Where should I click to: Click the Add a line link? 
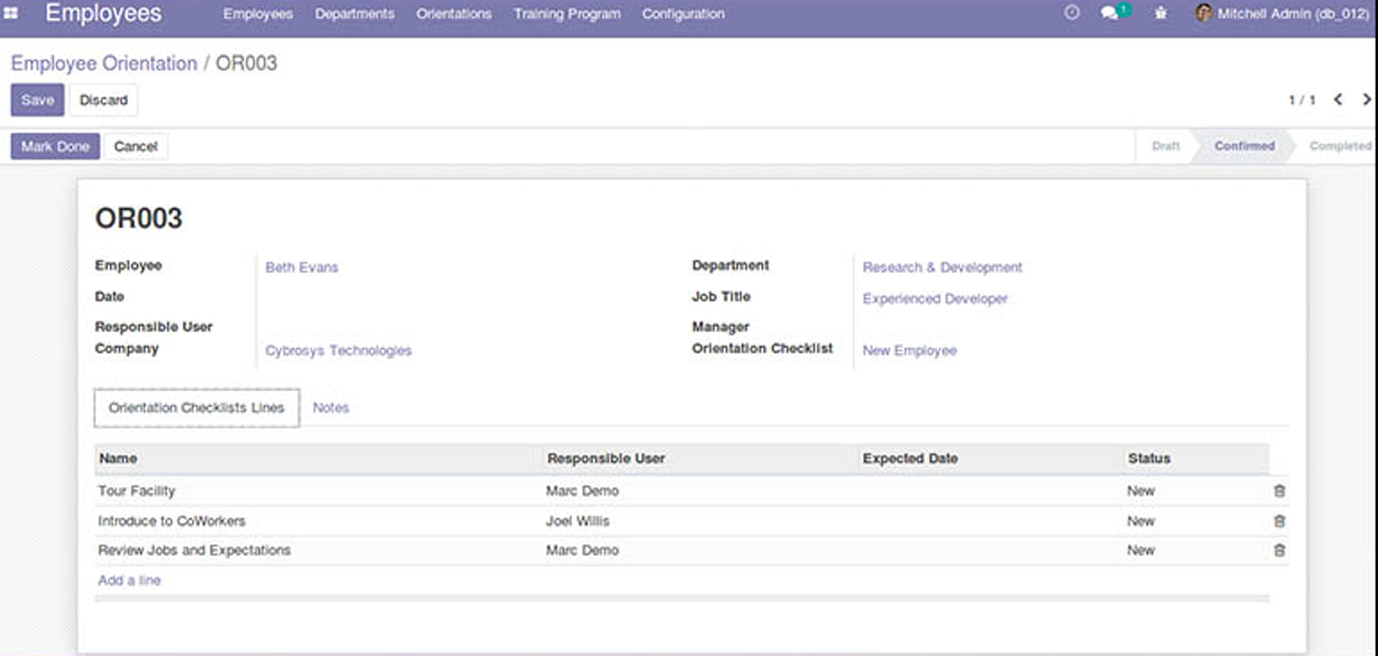point(129,581)
